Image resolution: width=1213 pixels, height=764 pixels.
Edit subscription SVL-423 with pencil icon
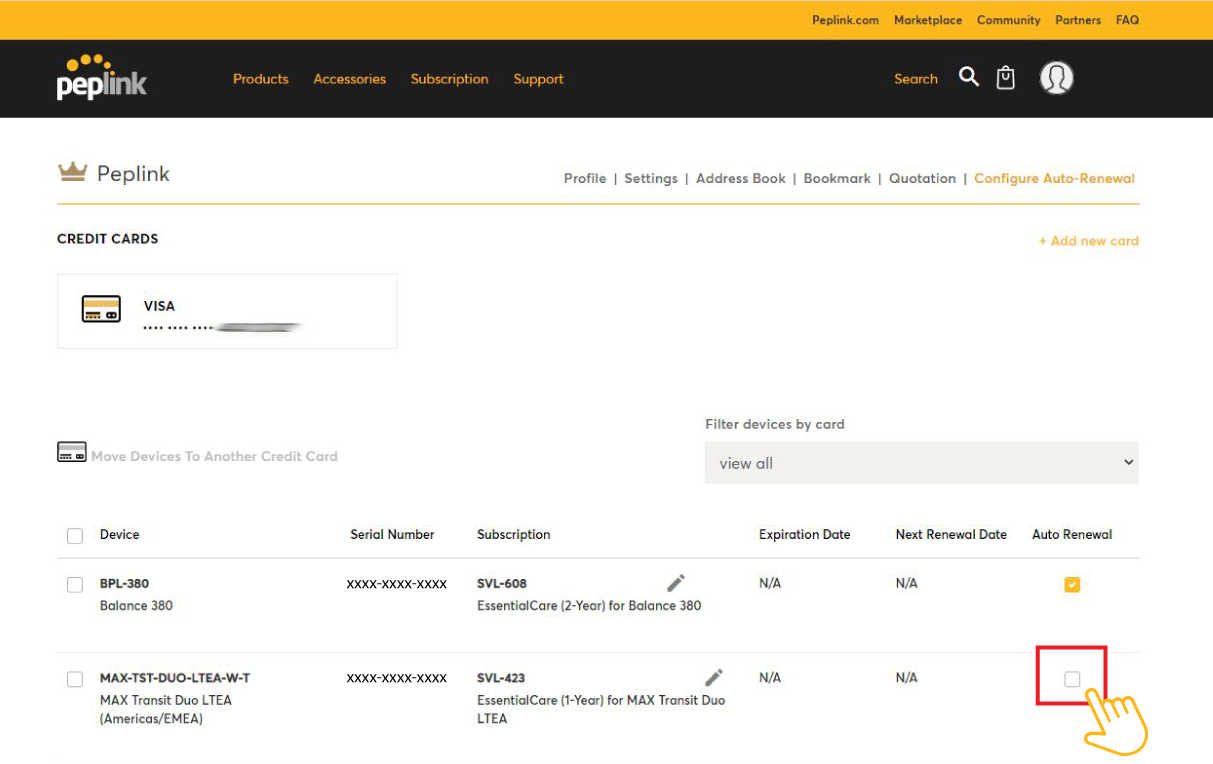(x=713, y=678)
